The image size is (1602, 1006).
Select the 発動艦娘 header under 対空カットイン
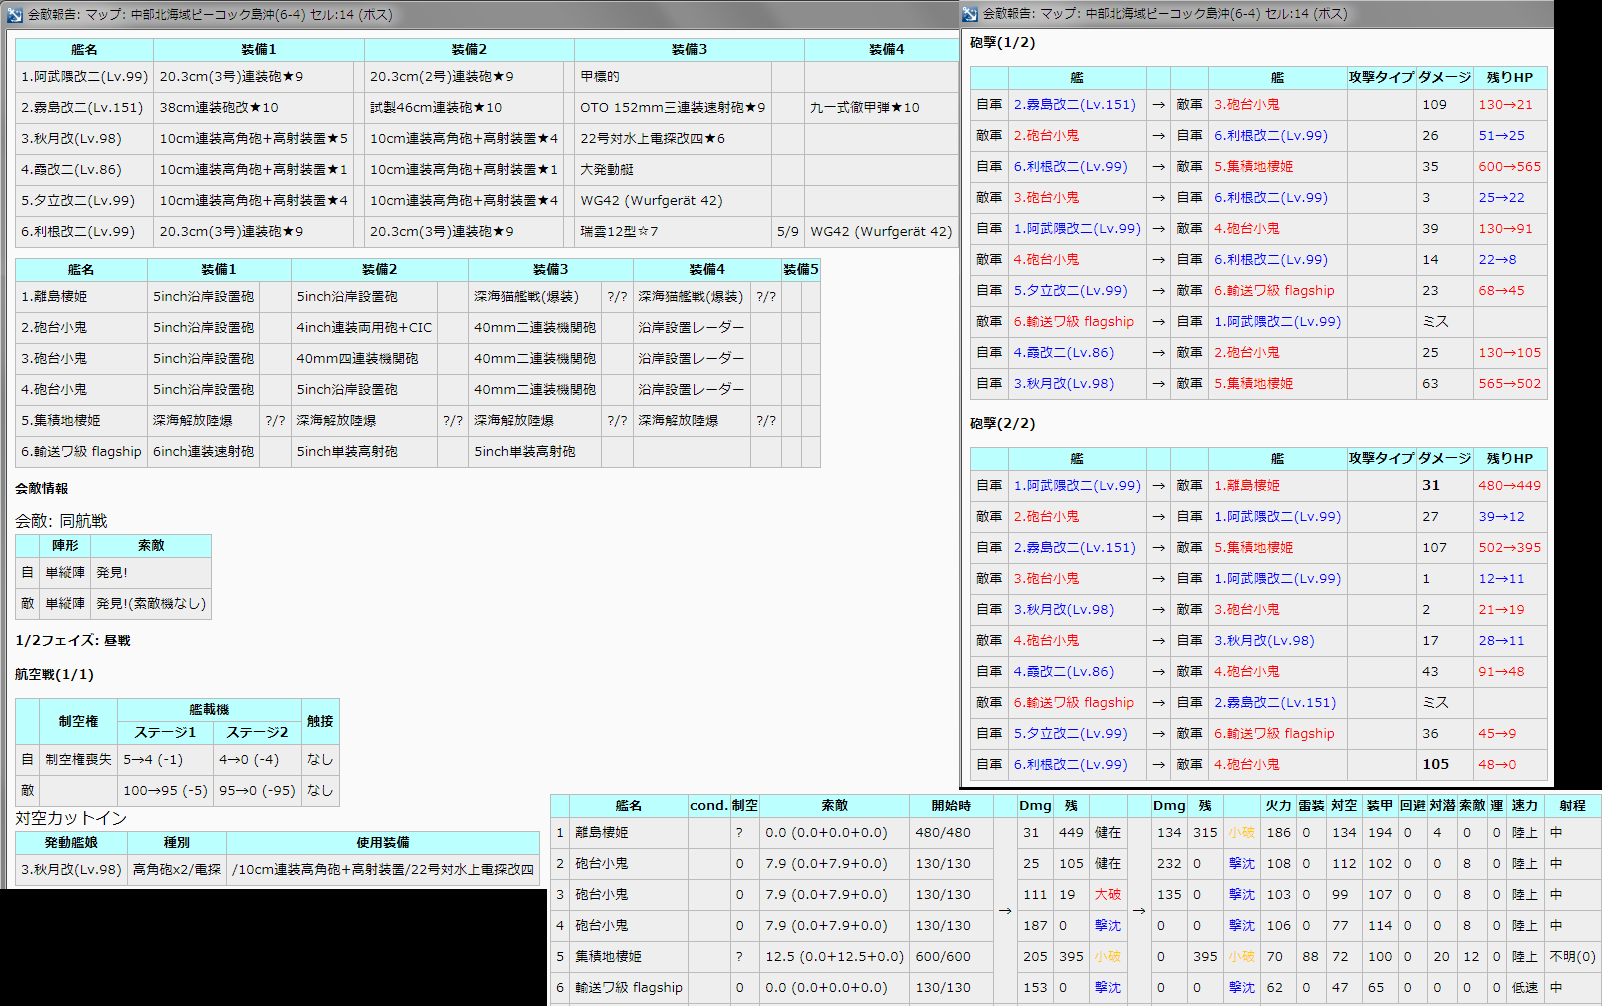pyautogui.click(x=71, y=842)
